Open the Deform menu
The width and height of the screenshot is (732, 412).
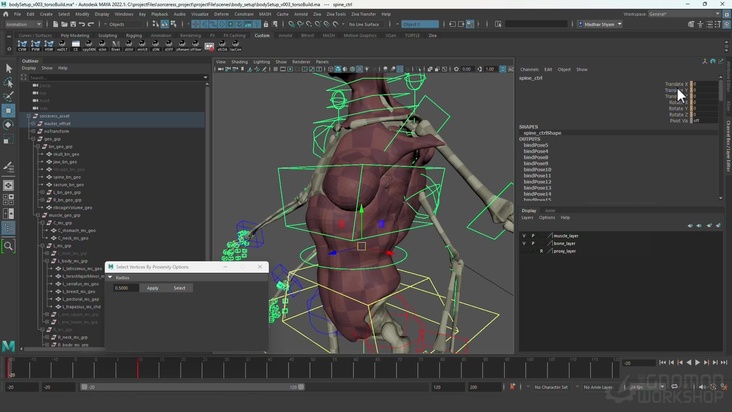coord(221,14)
